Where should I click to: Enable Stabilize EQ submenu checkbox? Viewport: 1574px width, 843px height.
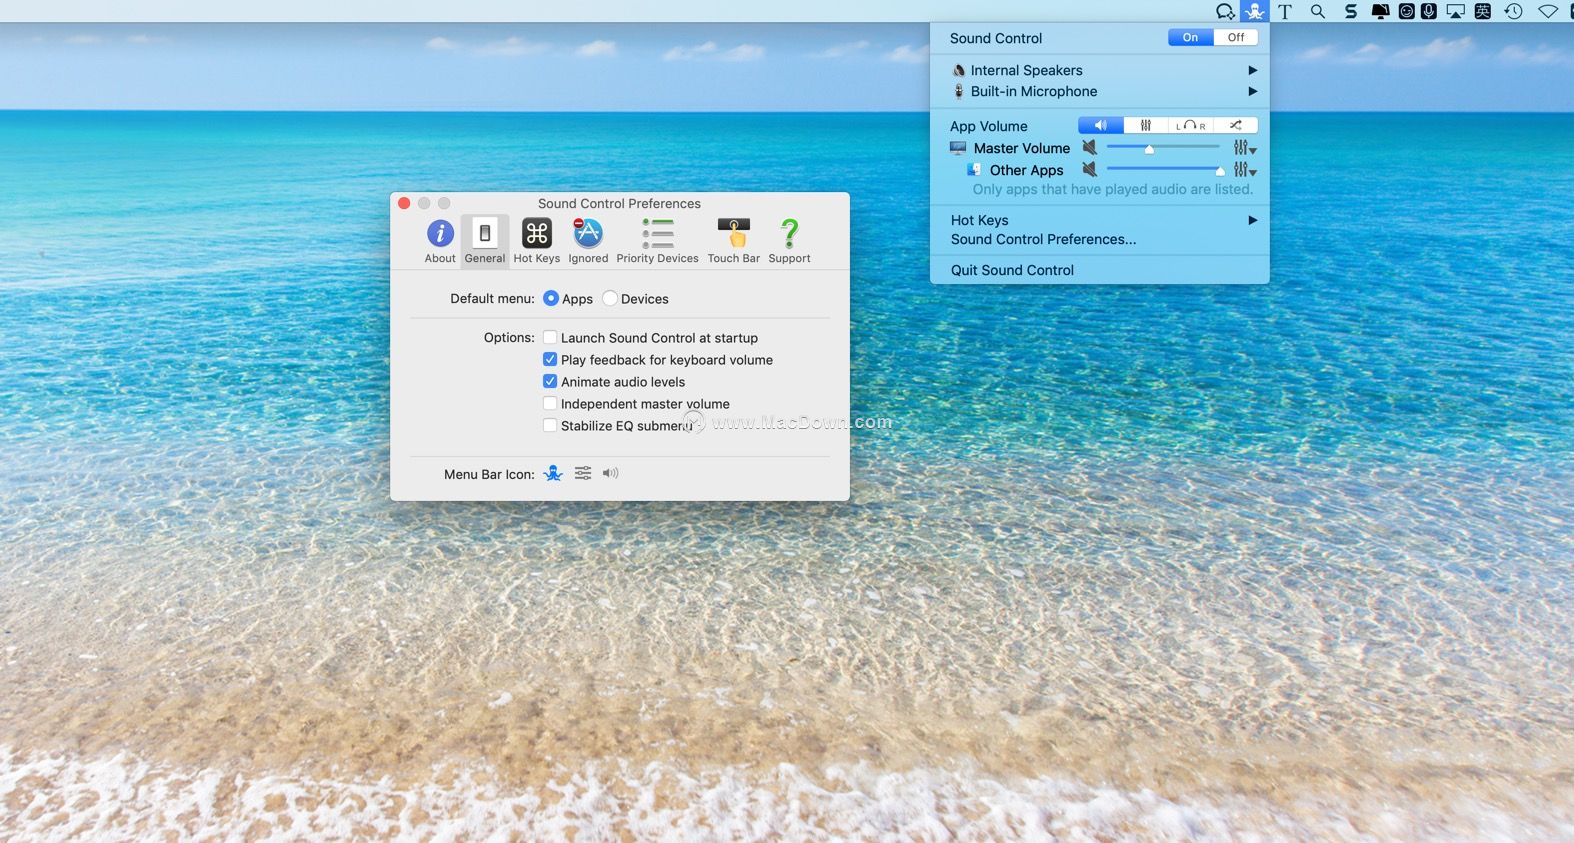pyautogui.click(x=550, y=426)
